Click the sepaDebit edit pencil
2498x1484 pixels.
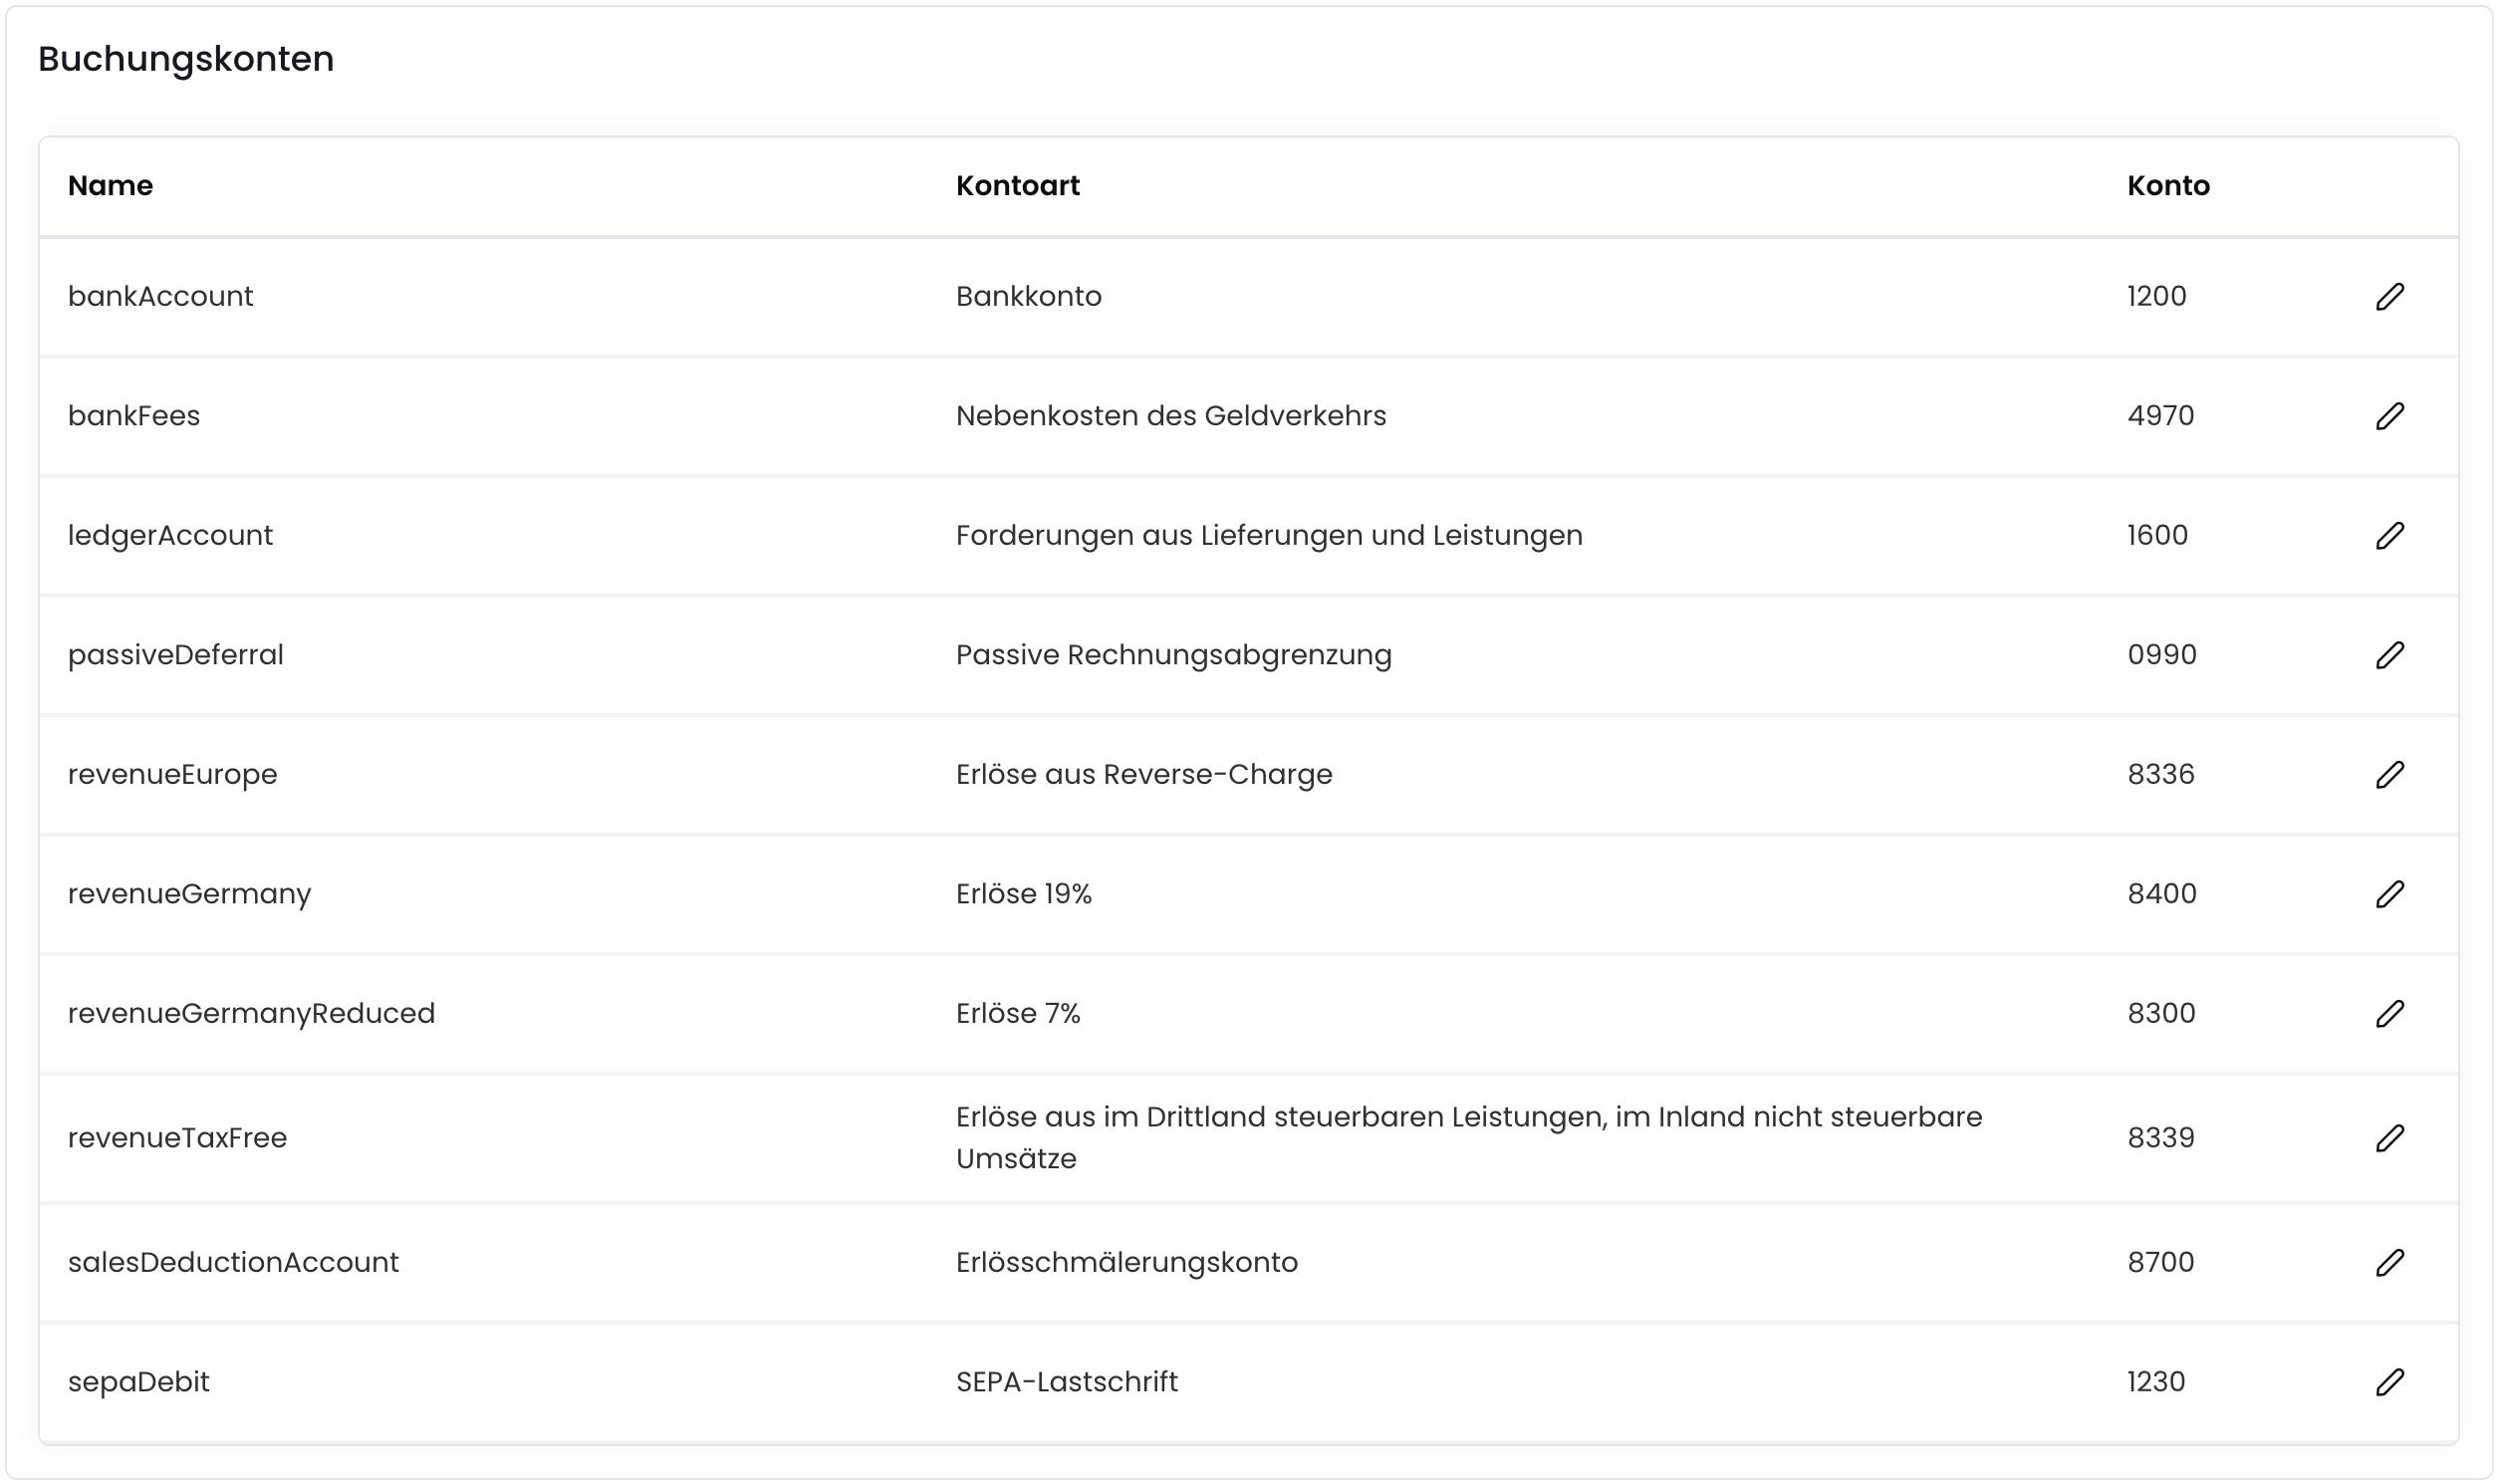(2389, 1382)
